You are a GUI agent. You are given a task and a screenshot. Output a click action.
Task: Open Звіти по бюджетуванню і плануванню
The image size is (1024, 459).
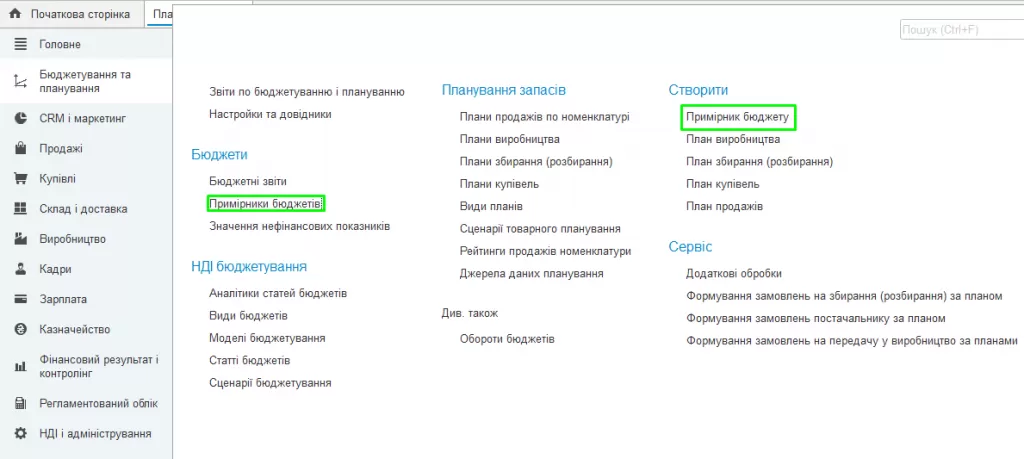(x=307, y=92)
